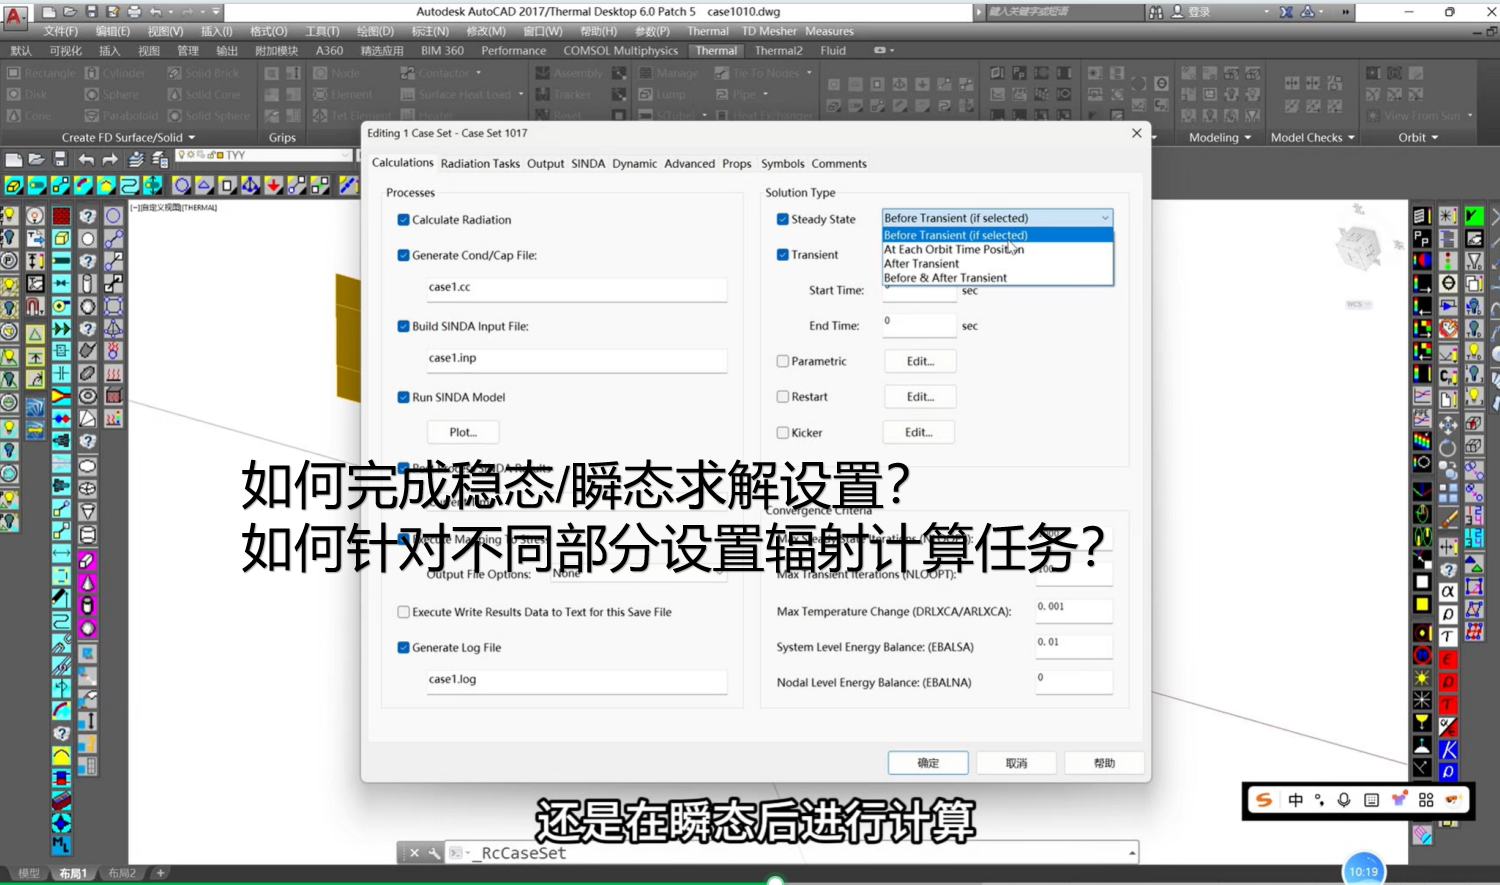Viewport: 1500px width, 885px height.
Task: Click the Open folder icon in the lower toolbar
Action: (36, 160)
